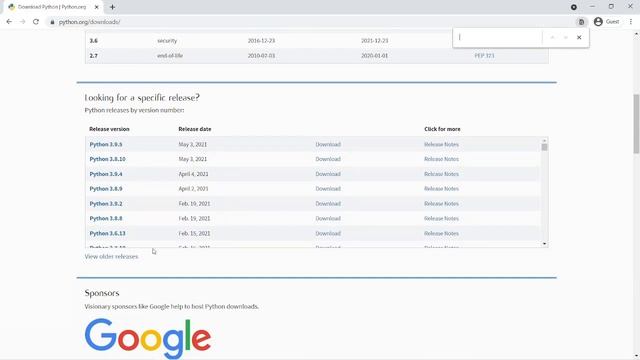Click the release list scroll-up arrow

pos(544,140)
